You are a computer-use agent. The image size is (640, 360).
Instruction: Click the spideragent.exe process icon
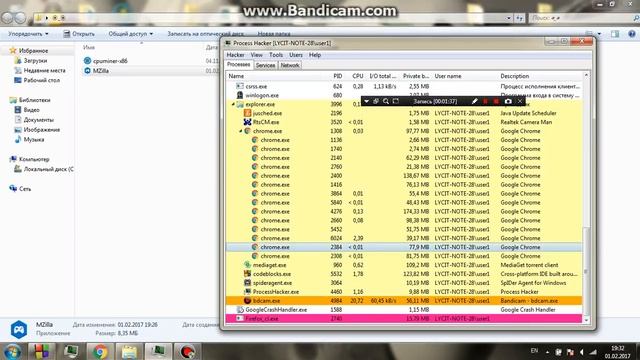(247, 283)
